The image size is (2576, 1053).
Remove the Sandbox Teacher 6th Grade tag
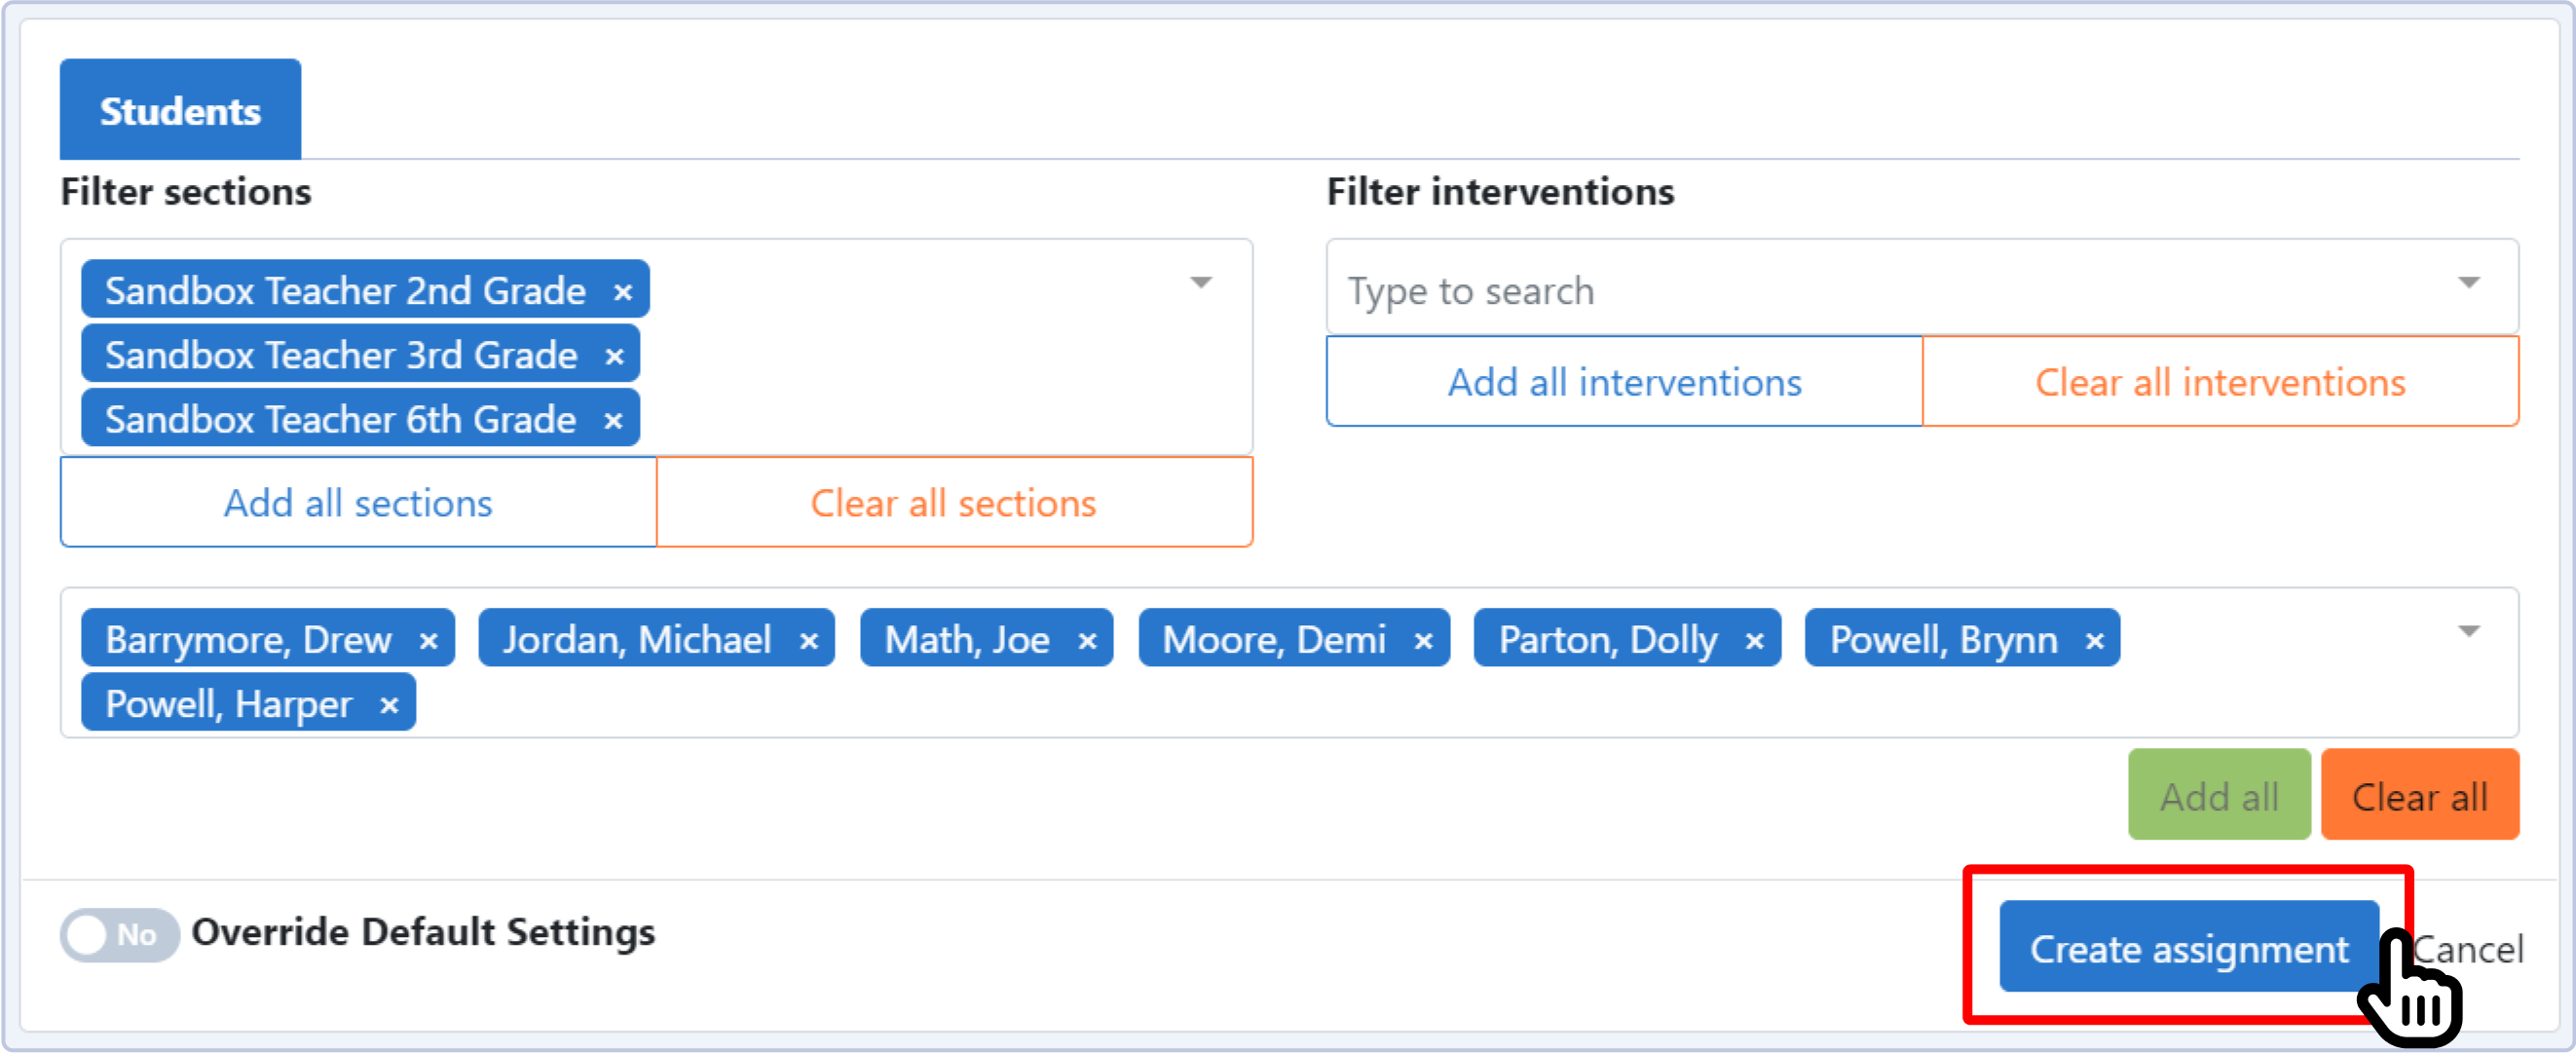pyautogui.click(x=613, y=421)
